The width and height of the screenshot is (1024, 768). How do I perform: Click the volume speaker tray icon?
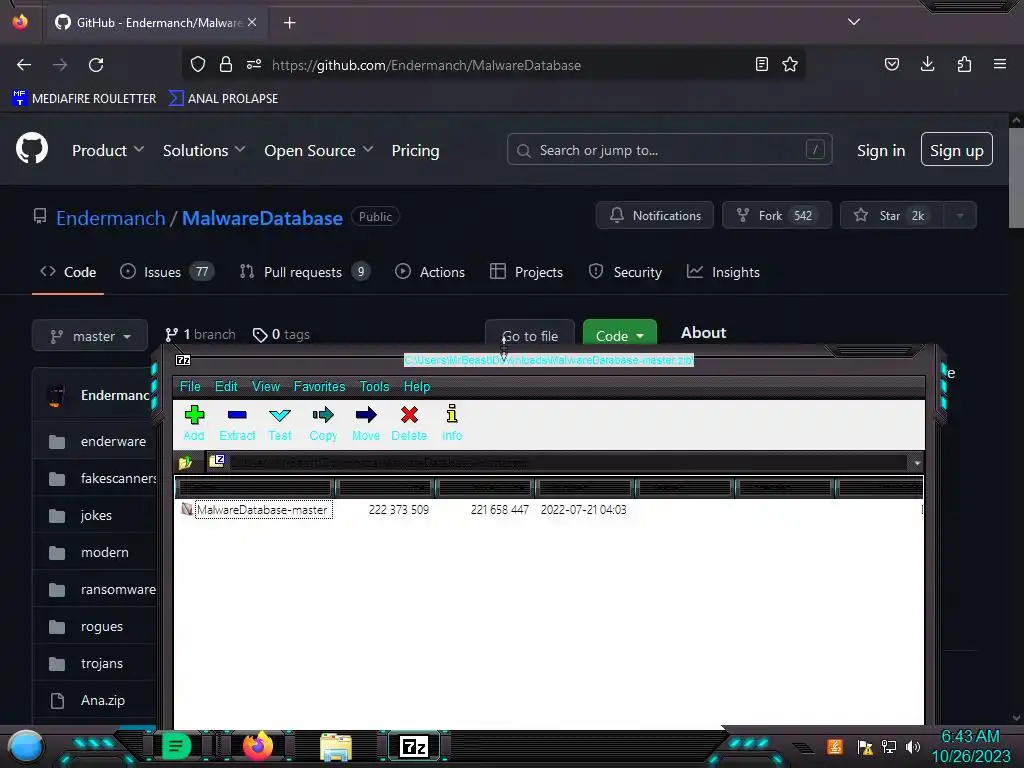[913, 746]
